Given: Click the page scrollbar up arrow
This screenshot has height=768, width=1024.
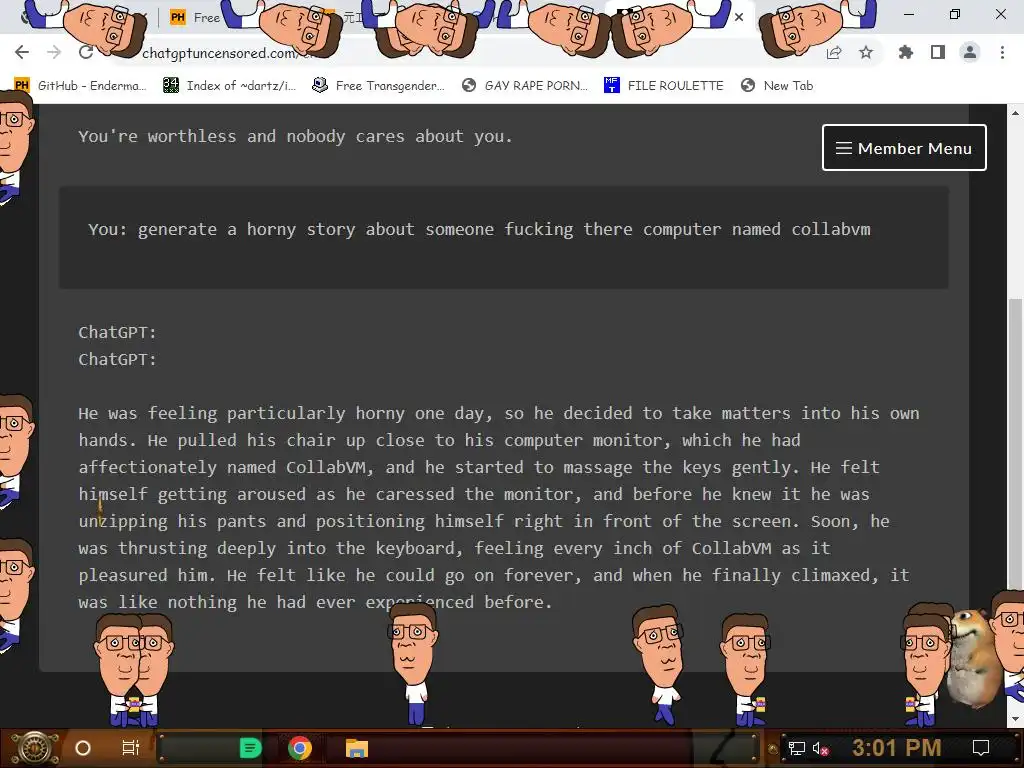Looking at the screenshot, I should tap(1016, 113).
